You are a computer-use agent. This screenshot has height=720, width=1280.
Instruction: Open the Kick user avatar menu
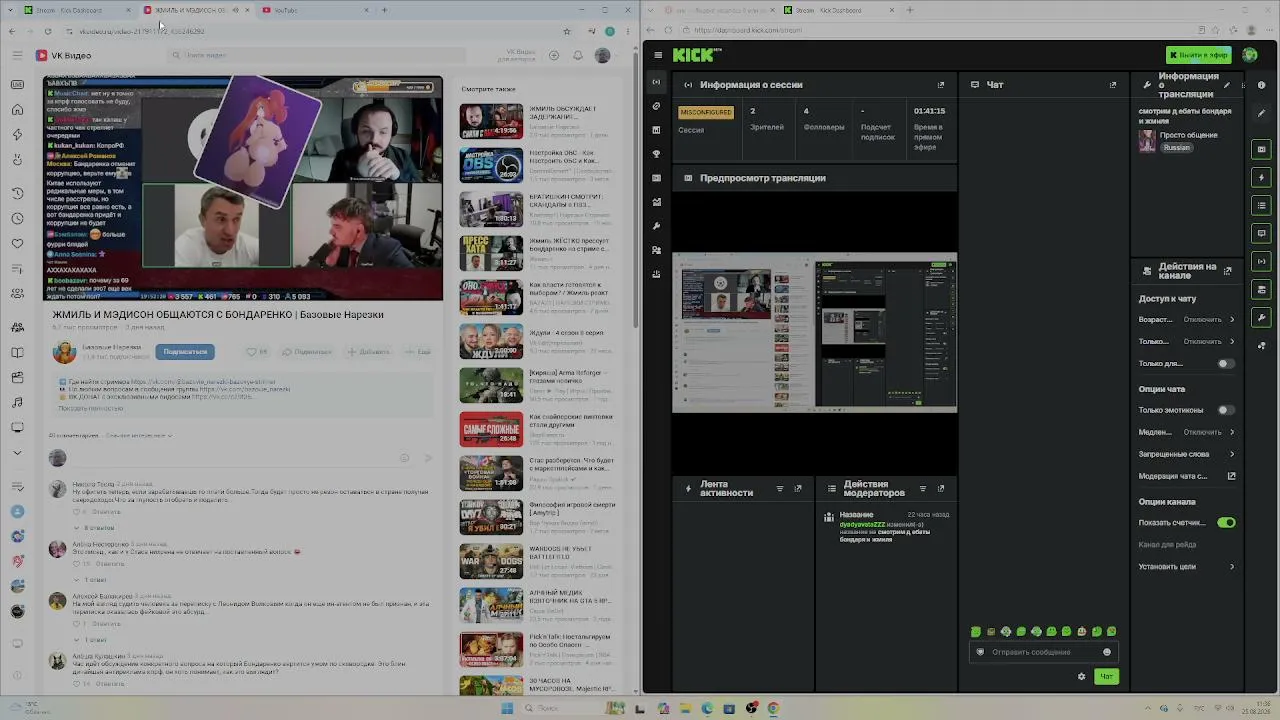tap(1250, 55)
